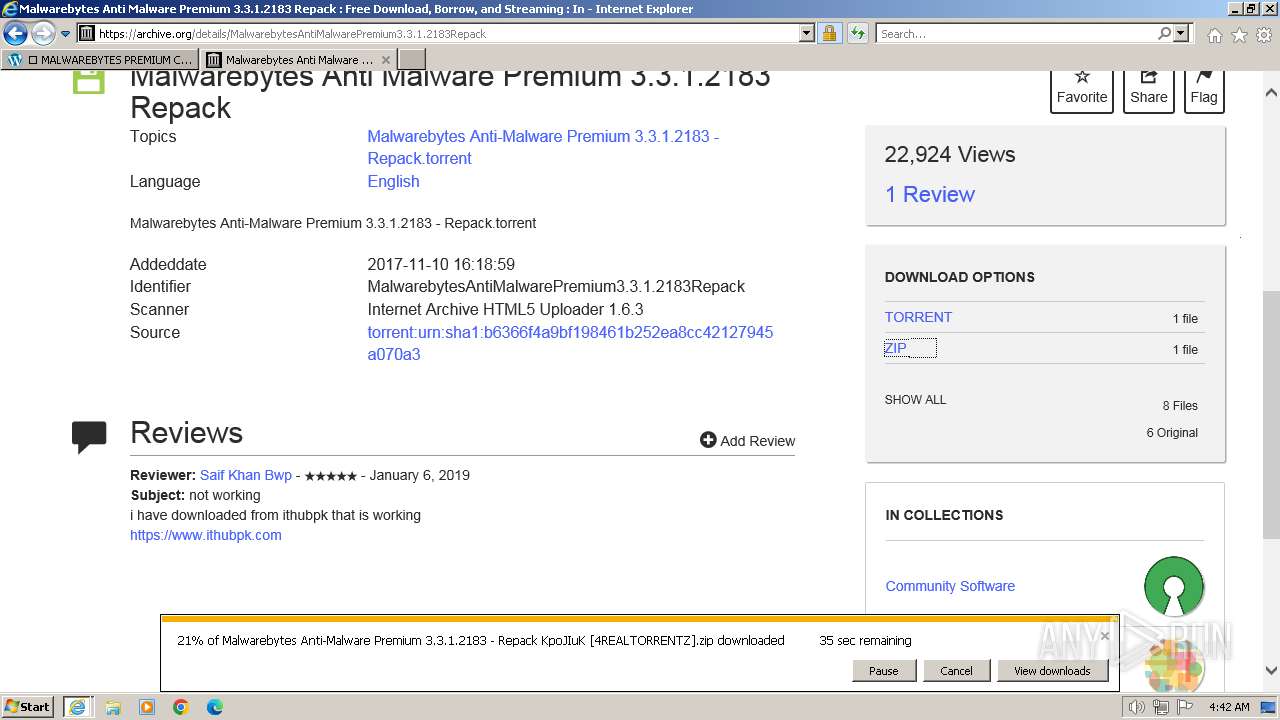The image size is (1280, 720).
Task: Open the Tools gear icon
Action: click(x=1263, y=35)
